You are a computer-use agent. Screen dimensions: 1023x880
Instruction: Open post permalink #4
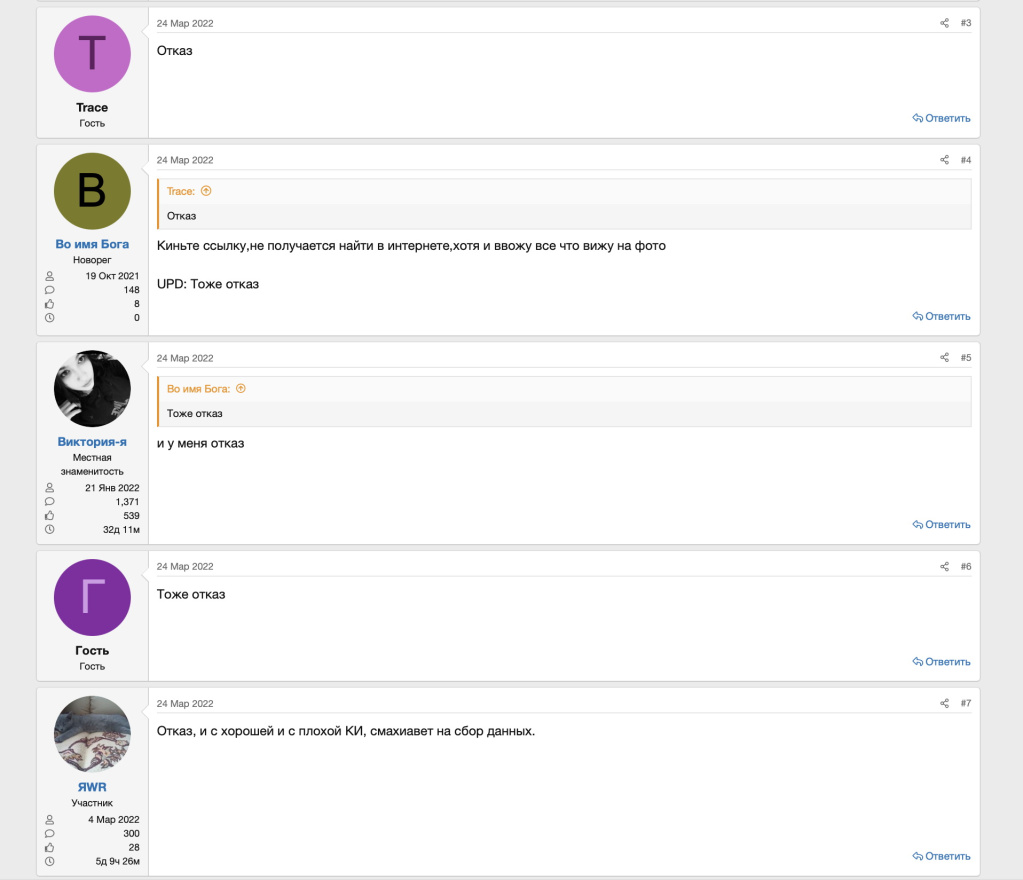pyautogui.click(x=965, y=160)
